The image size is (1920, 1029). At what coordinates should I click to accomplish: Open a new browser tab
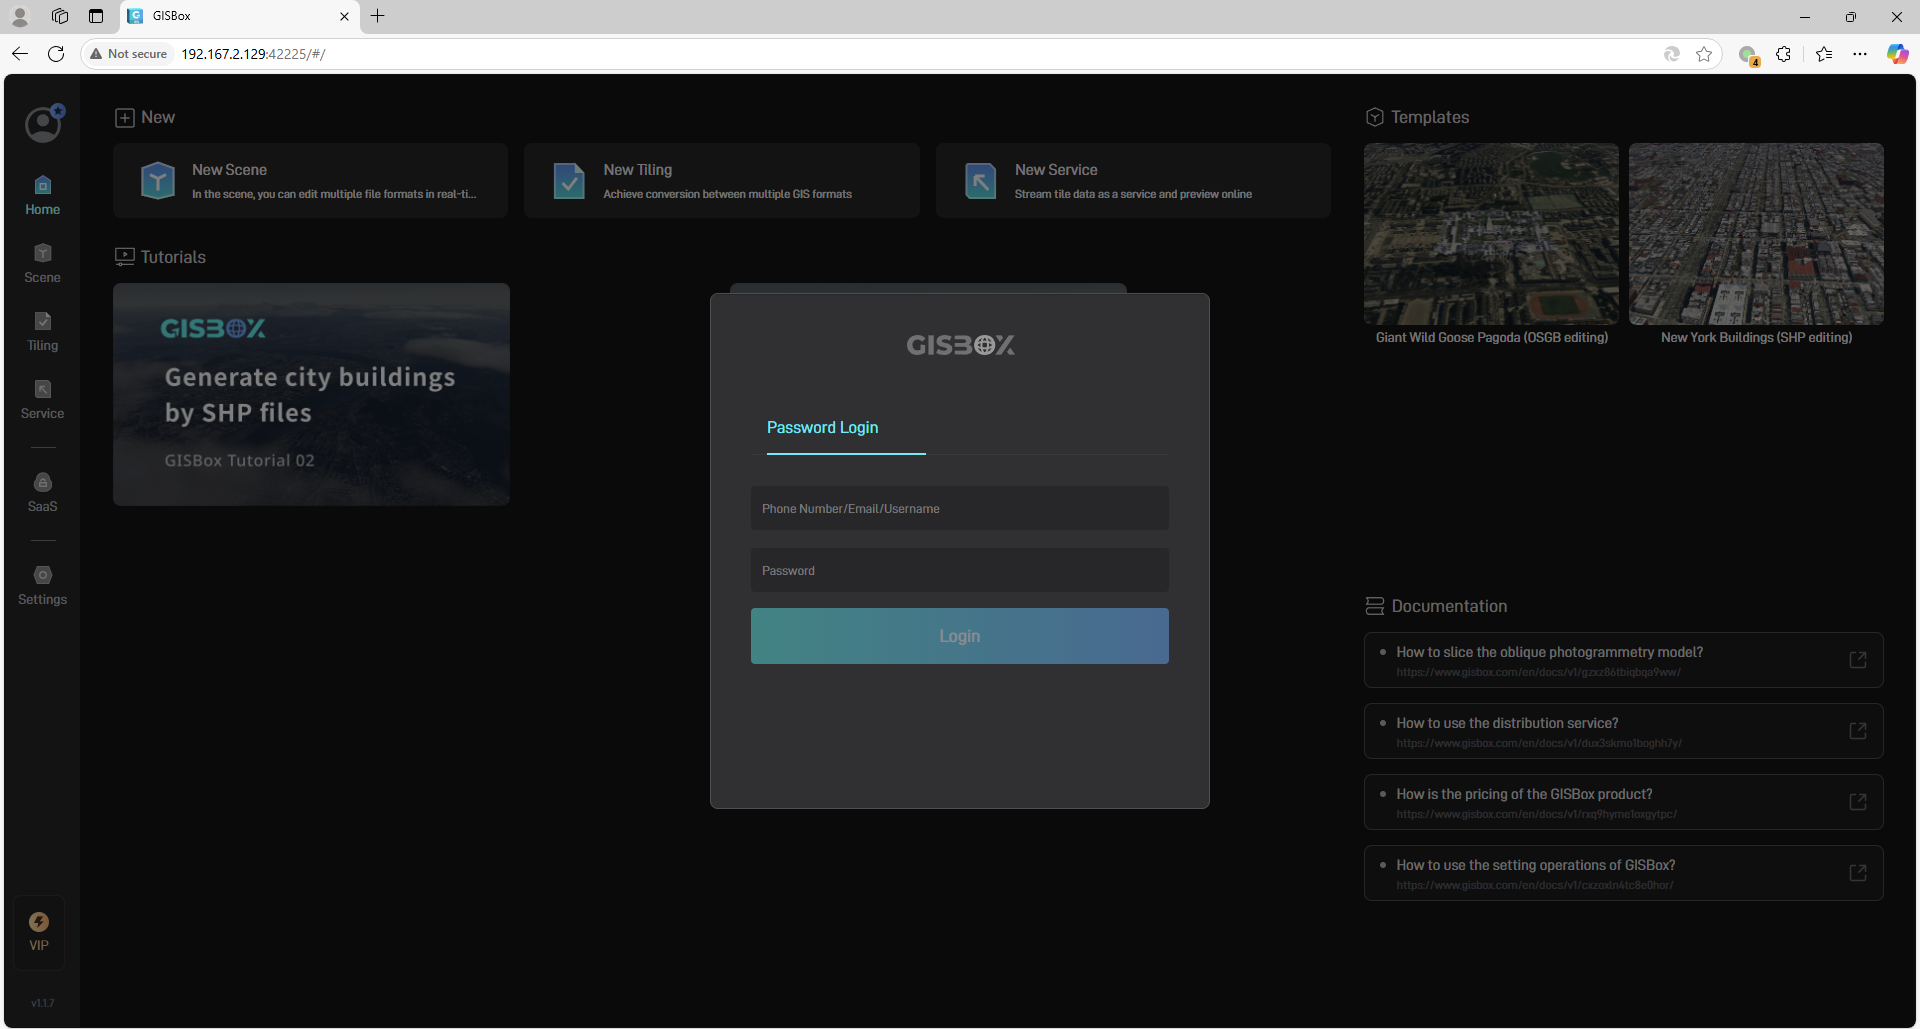377,16
